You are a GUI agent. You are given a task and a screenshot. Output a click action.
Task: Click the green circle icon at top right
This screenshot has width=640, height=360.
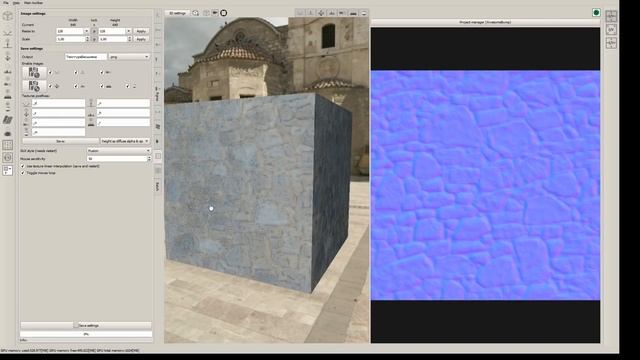click(596, 13)
